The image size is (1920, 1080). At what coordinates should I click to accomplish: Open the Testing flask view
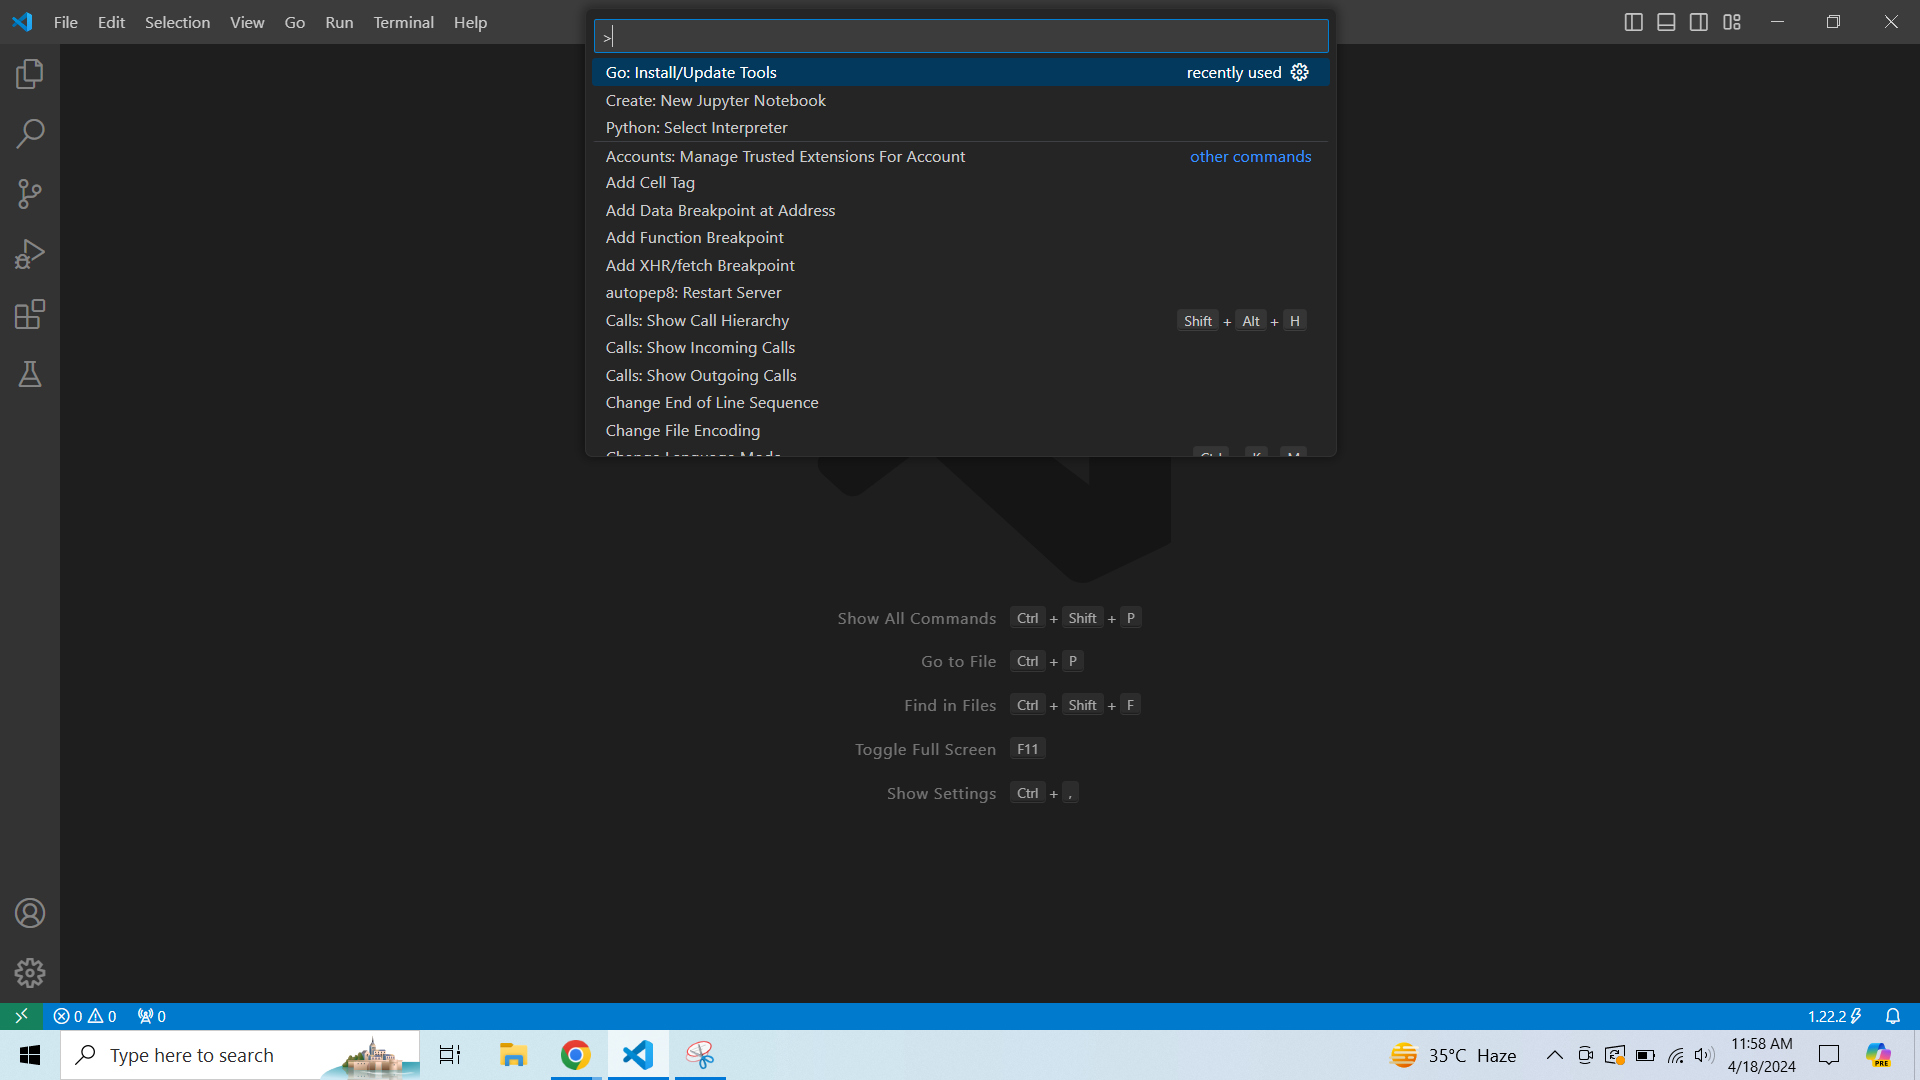tap(30, 374)
